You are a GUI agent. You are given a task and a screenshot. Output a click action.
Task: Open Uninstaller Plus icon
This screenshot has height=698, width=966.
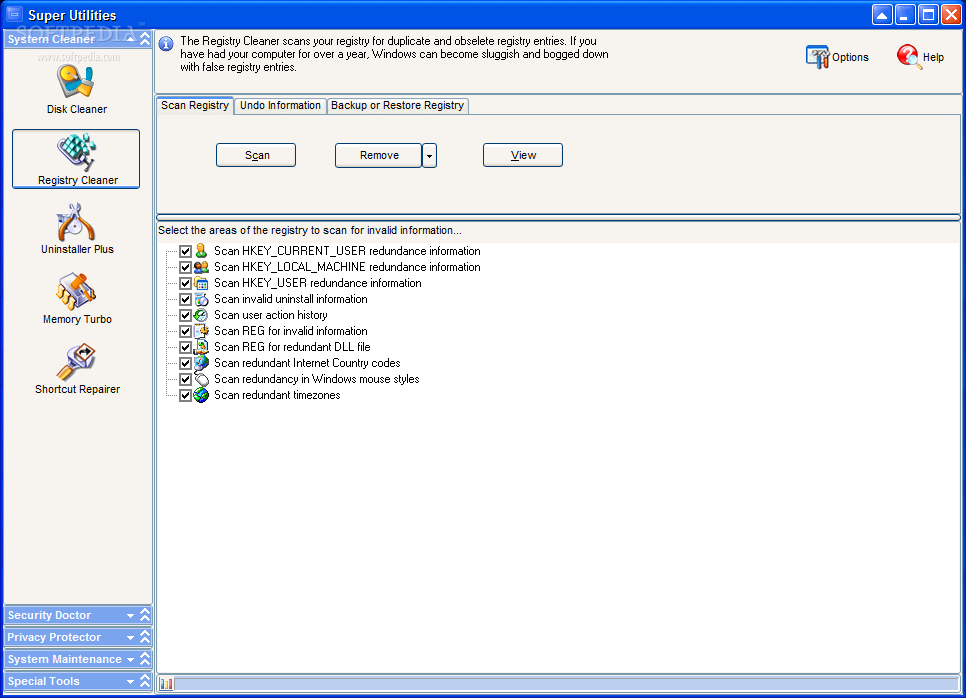tap(75, 222)
